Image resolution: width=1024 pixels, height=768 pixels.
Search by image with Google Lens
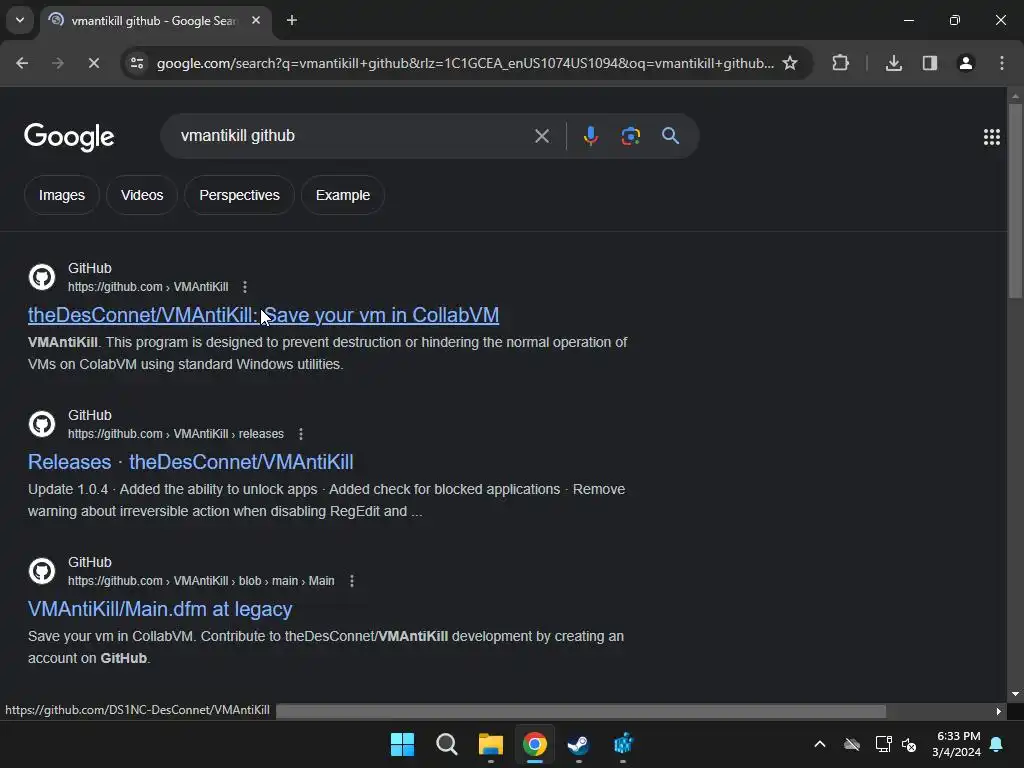point(630,136)
